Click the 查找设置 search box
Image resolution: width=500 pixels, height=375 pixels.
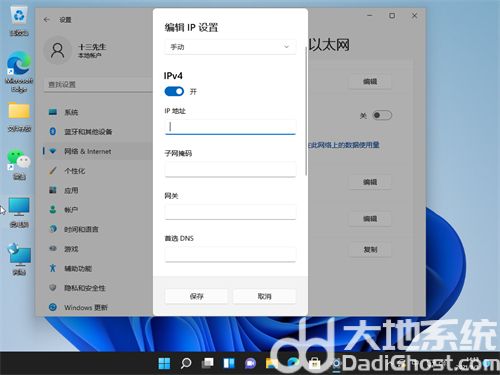click(x=98, y=84)
